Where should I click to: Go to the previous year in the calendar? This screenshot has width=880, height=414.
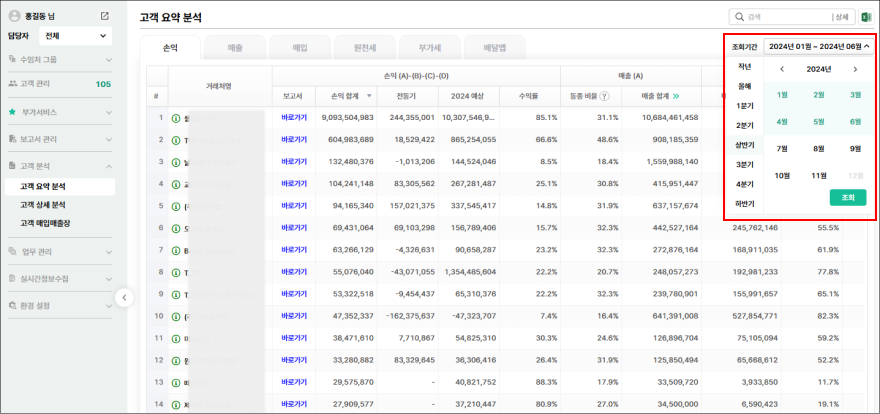pos(782,69)
